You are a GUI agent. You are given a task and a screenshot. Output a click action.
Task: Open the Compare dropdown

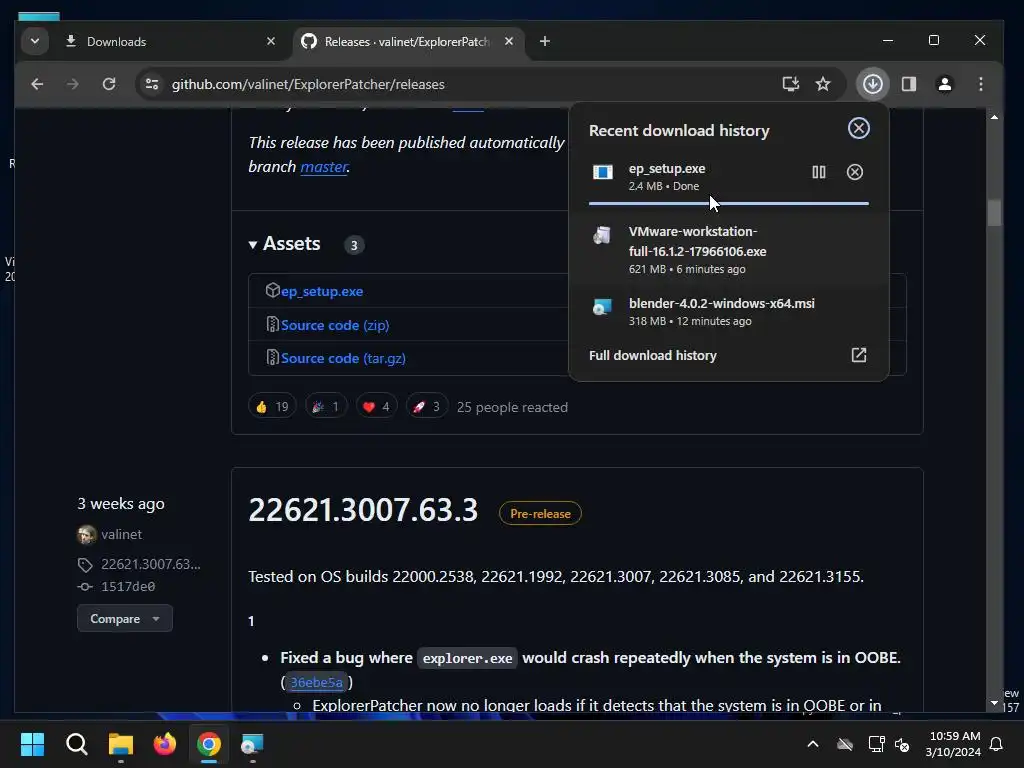[125, 618]
